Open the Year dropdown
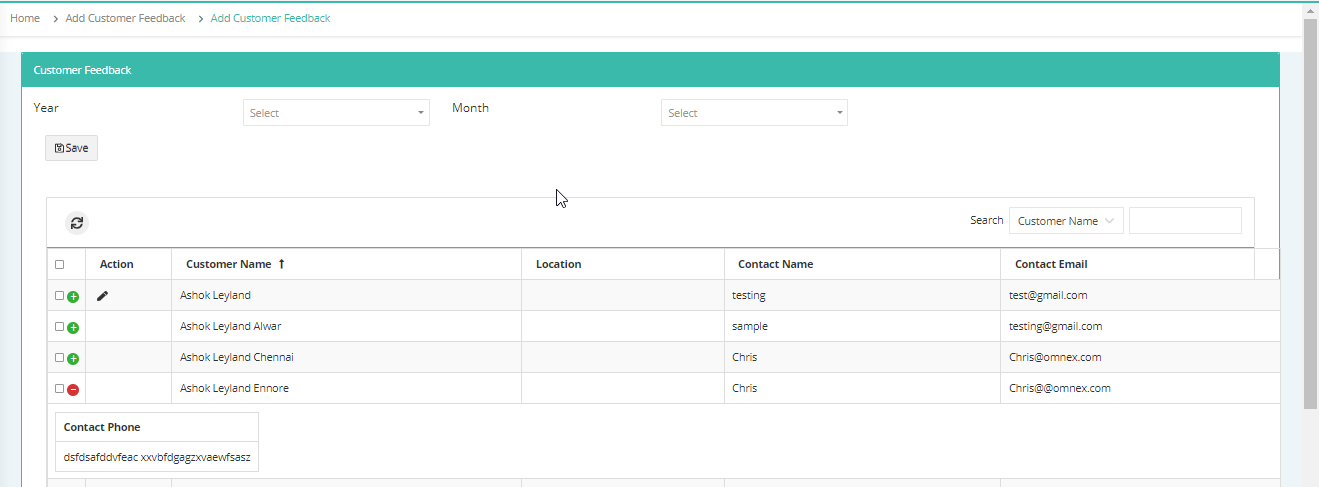This screenshot has width=1319, height=487. coord(336,113)
